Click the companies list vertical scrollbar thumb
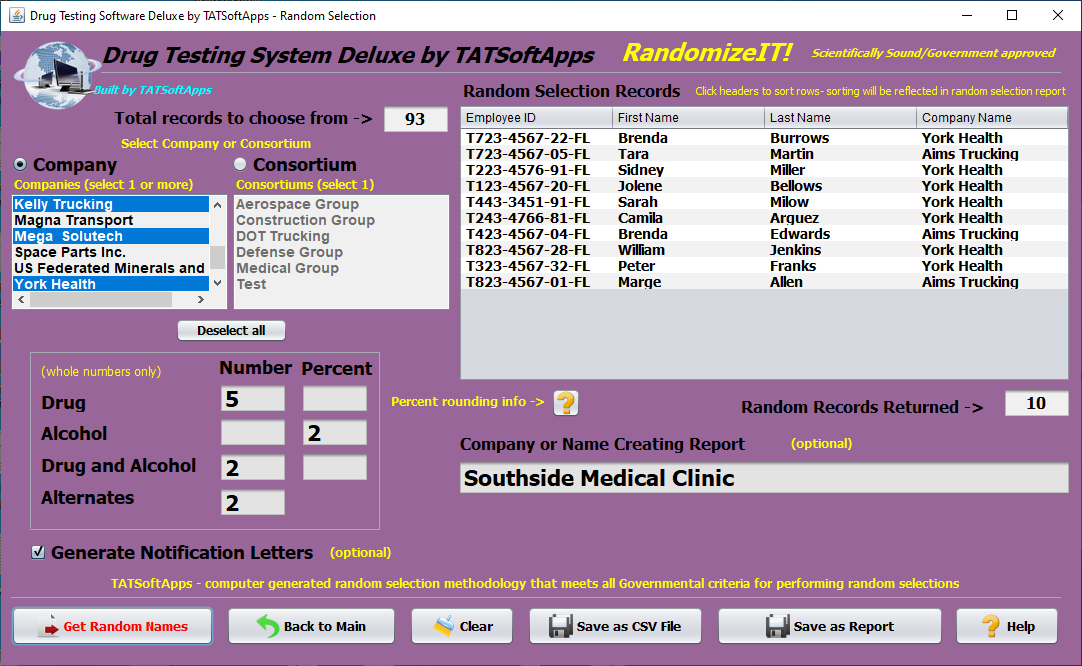The width and height of the screenshot is (1082, 666). coord(217,257)
